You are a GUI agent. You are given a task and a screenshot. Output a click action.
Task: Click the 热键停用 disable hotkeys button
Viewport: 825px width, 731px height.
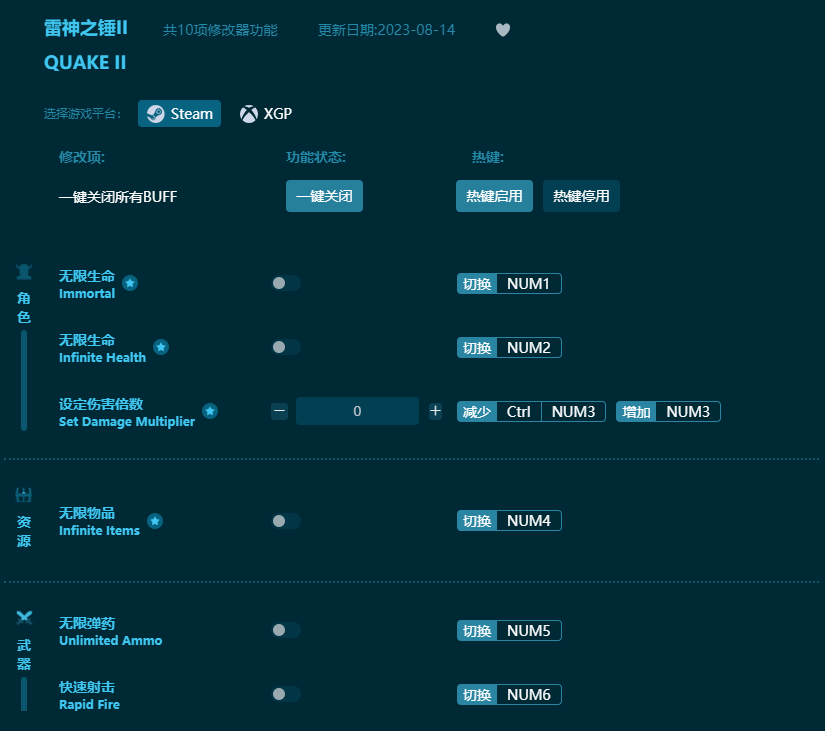581,196
